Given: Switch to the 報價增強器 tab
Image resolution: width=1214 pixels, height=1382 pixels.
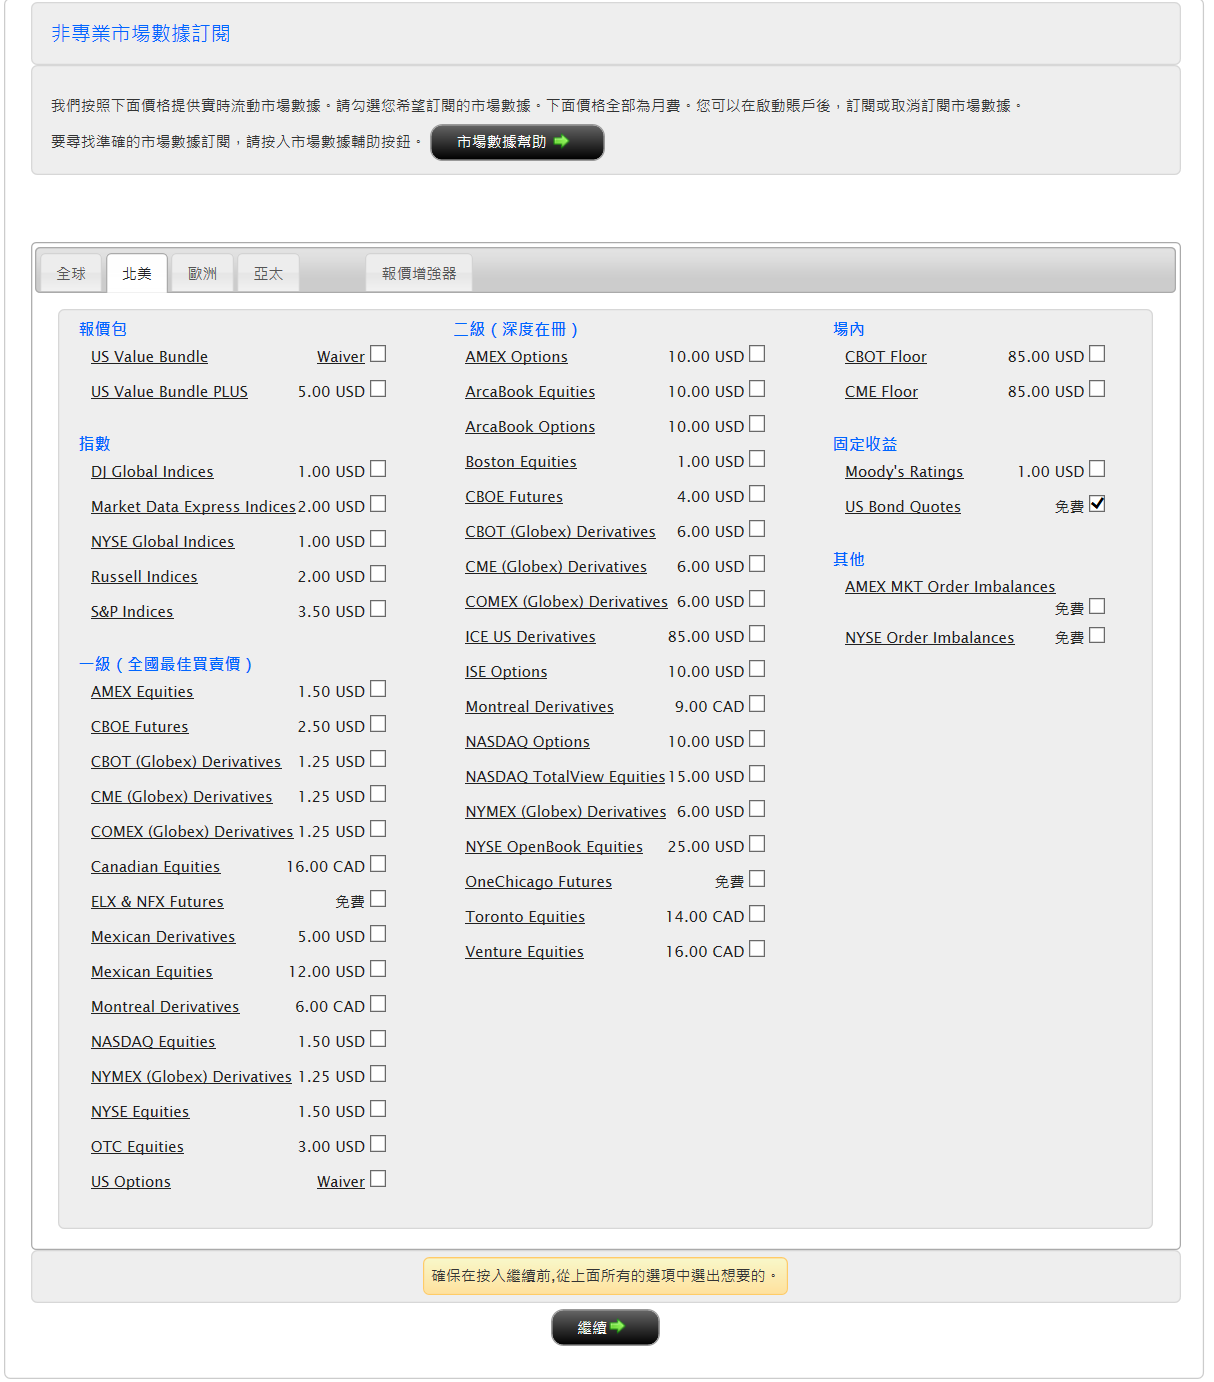Looking at the screenshot, I should click(419, 273).
